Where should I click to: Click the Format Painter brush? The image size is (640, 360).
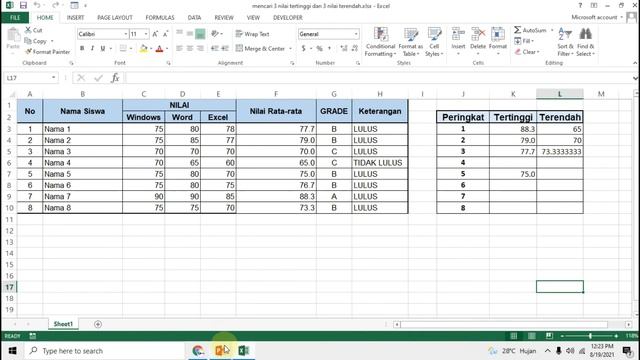coord(28,52)
